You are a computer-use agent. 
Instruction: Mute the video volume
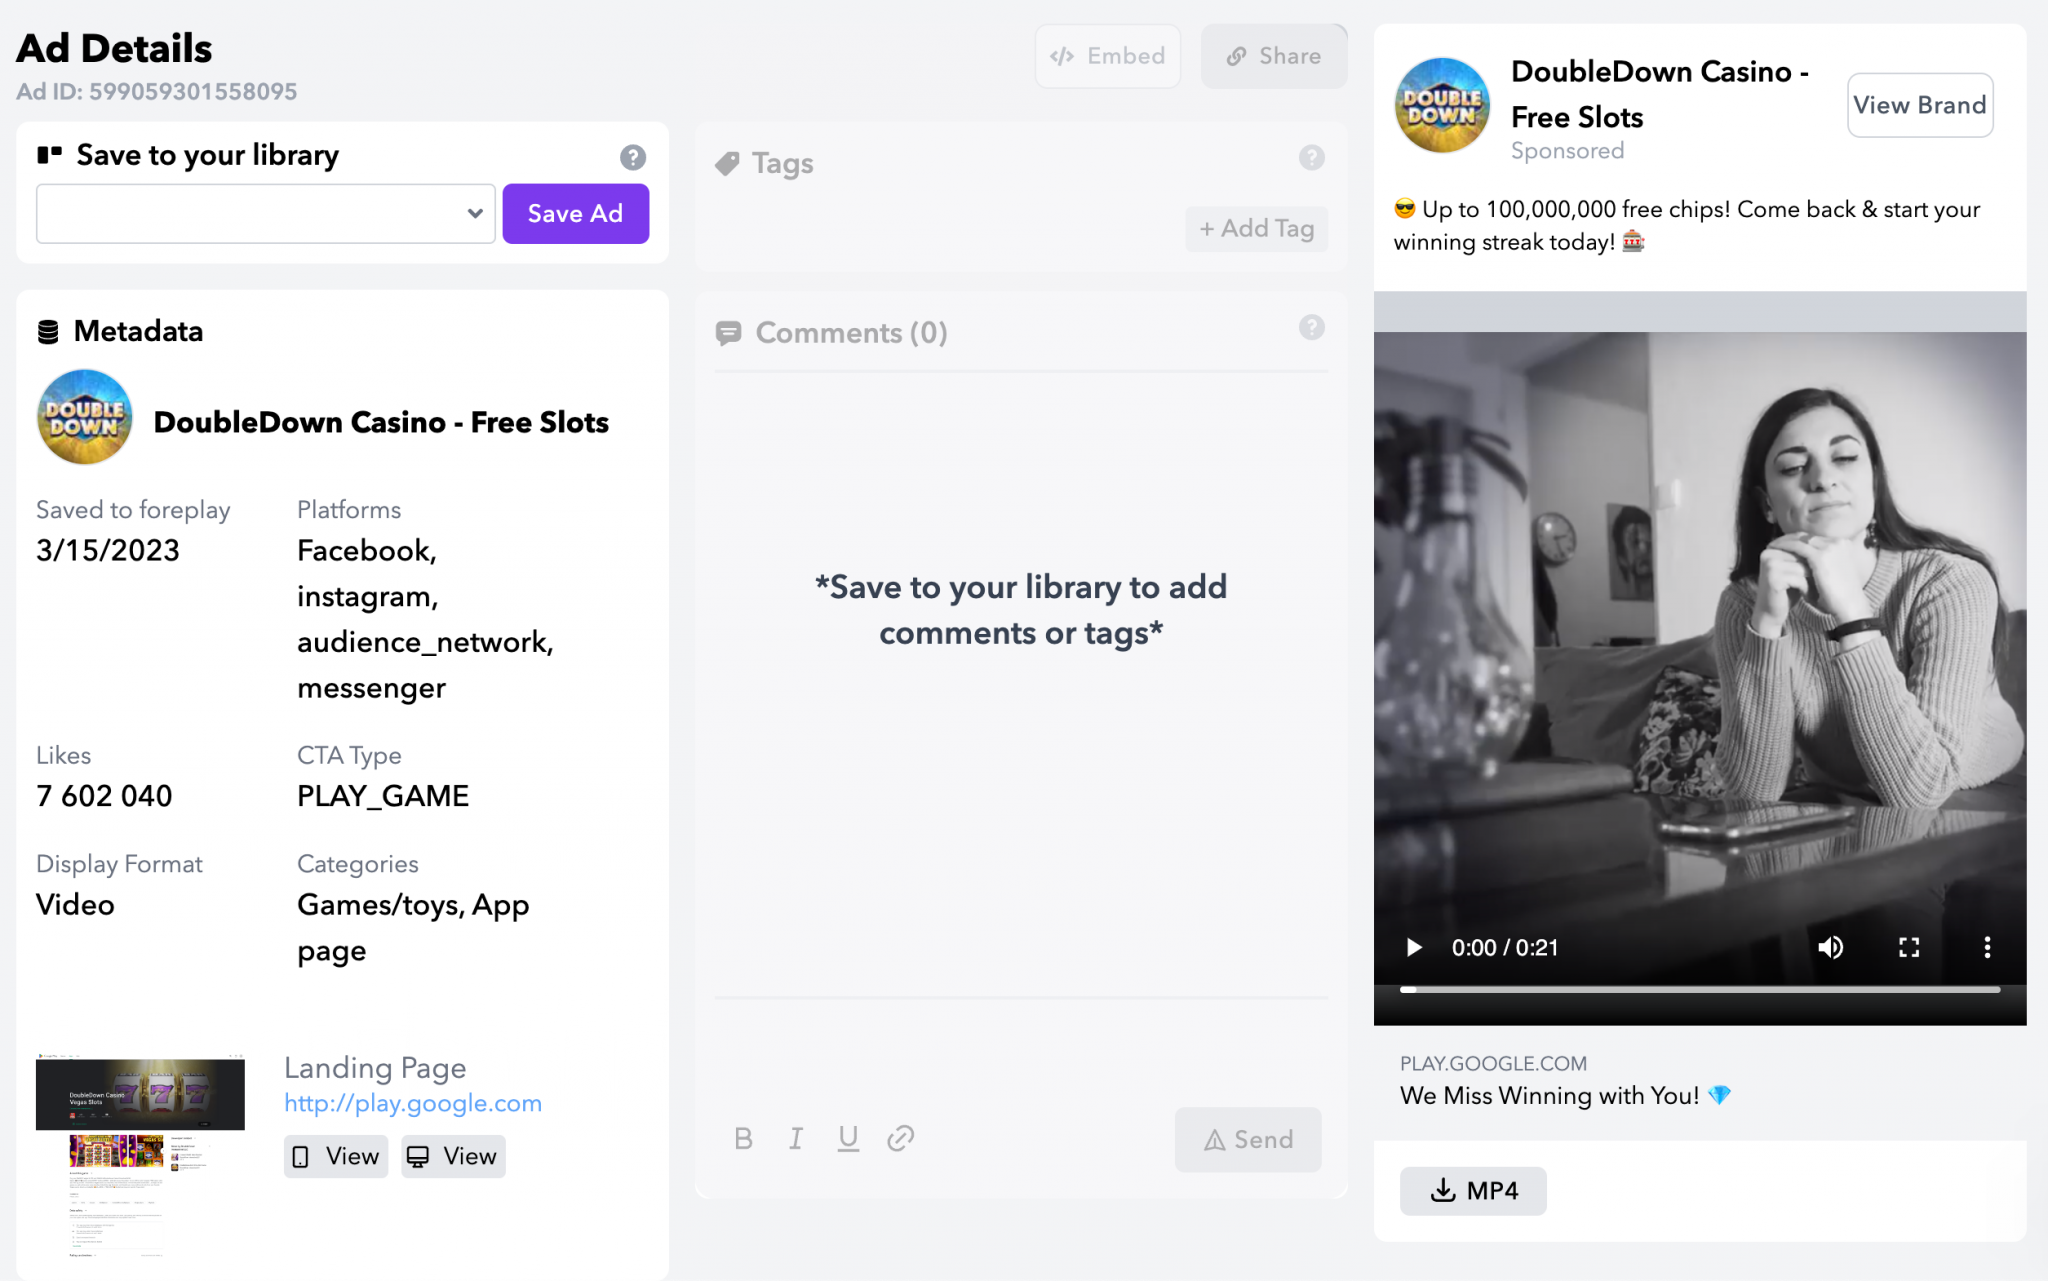1831,947
